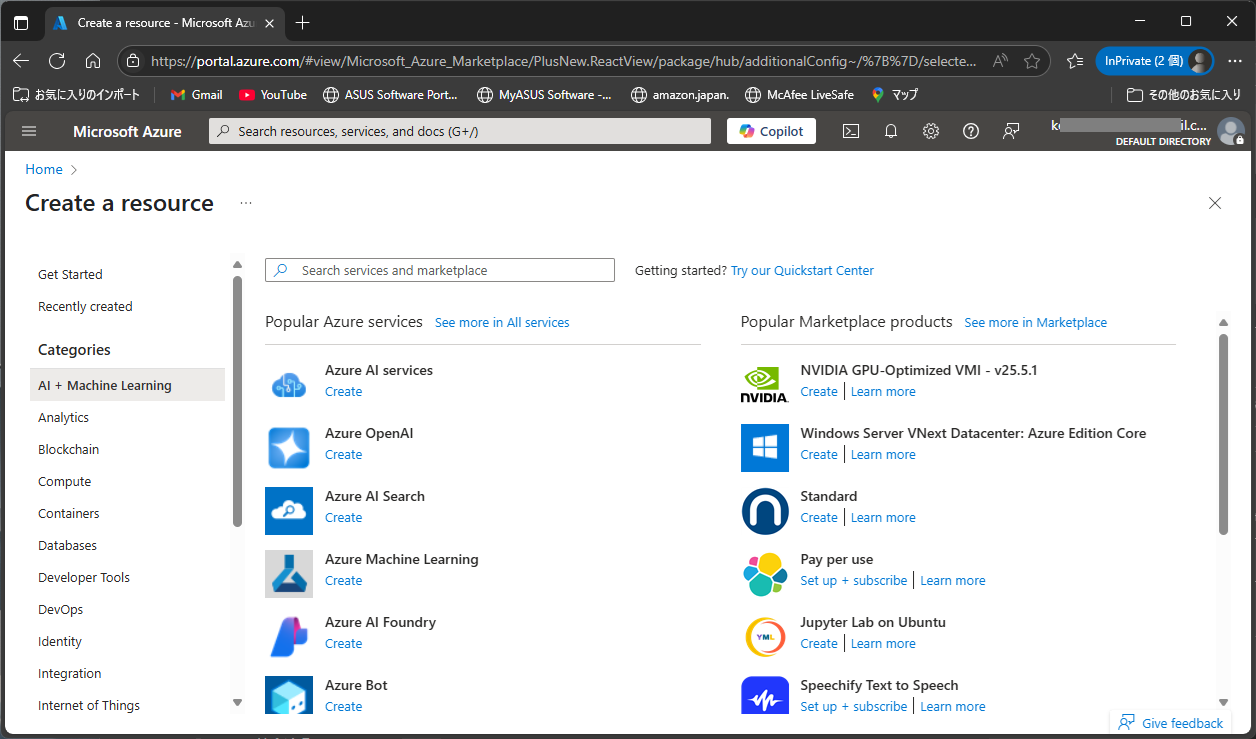Image resolution: width=1256 pixels, height=739 pixels.
Task: Focus the Search resources, services, and docs box
Action: pos(460,131)
